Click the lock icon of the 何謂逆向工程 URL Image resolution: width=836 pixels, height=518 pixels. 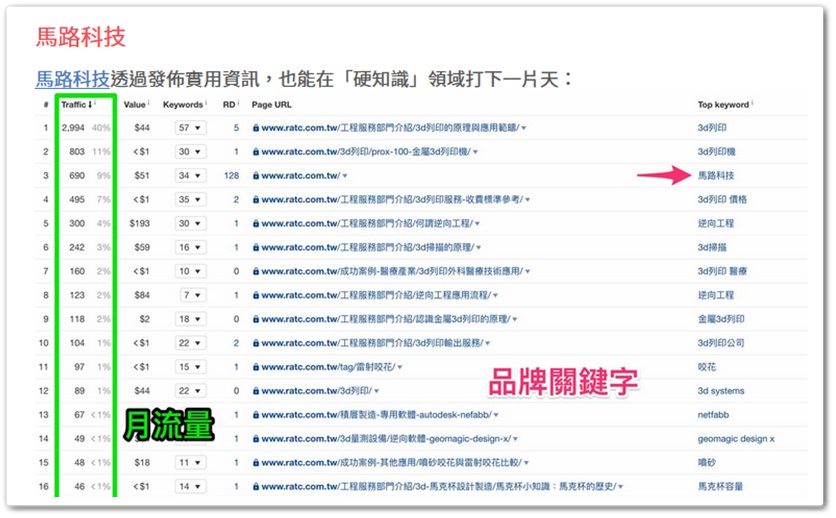pyautogui.click(x=256, y=224)
